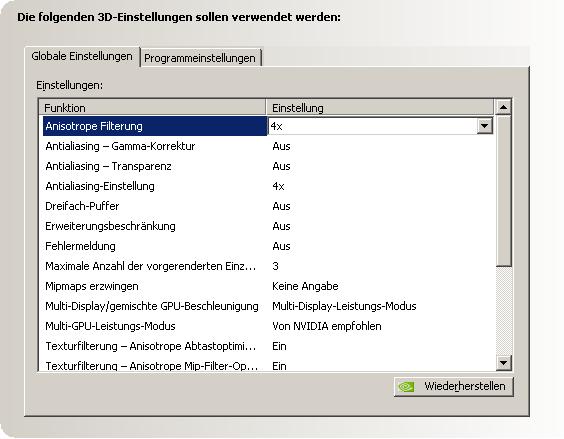Image resolution: width=564 pixels, height=439 pixels.
Task: Click the settings list scrollbar thumb
Action: point(503,191)
